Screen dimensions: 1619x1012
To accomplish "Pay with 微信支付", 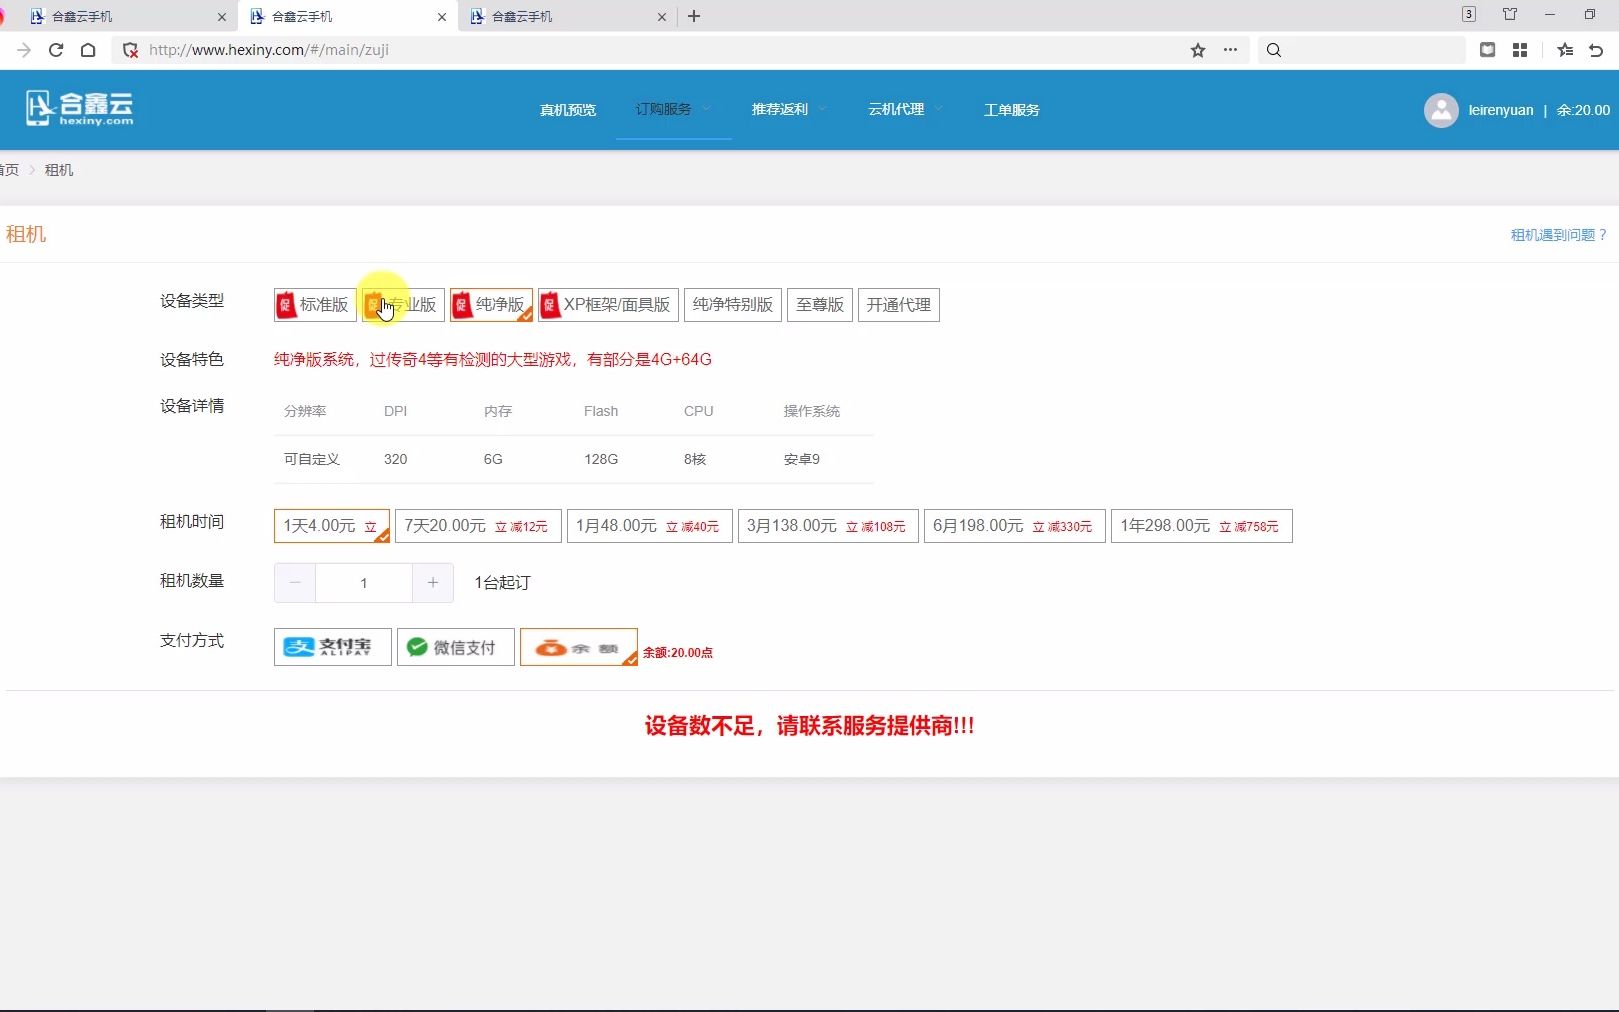I will tap(456, 647).
